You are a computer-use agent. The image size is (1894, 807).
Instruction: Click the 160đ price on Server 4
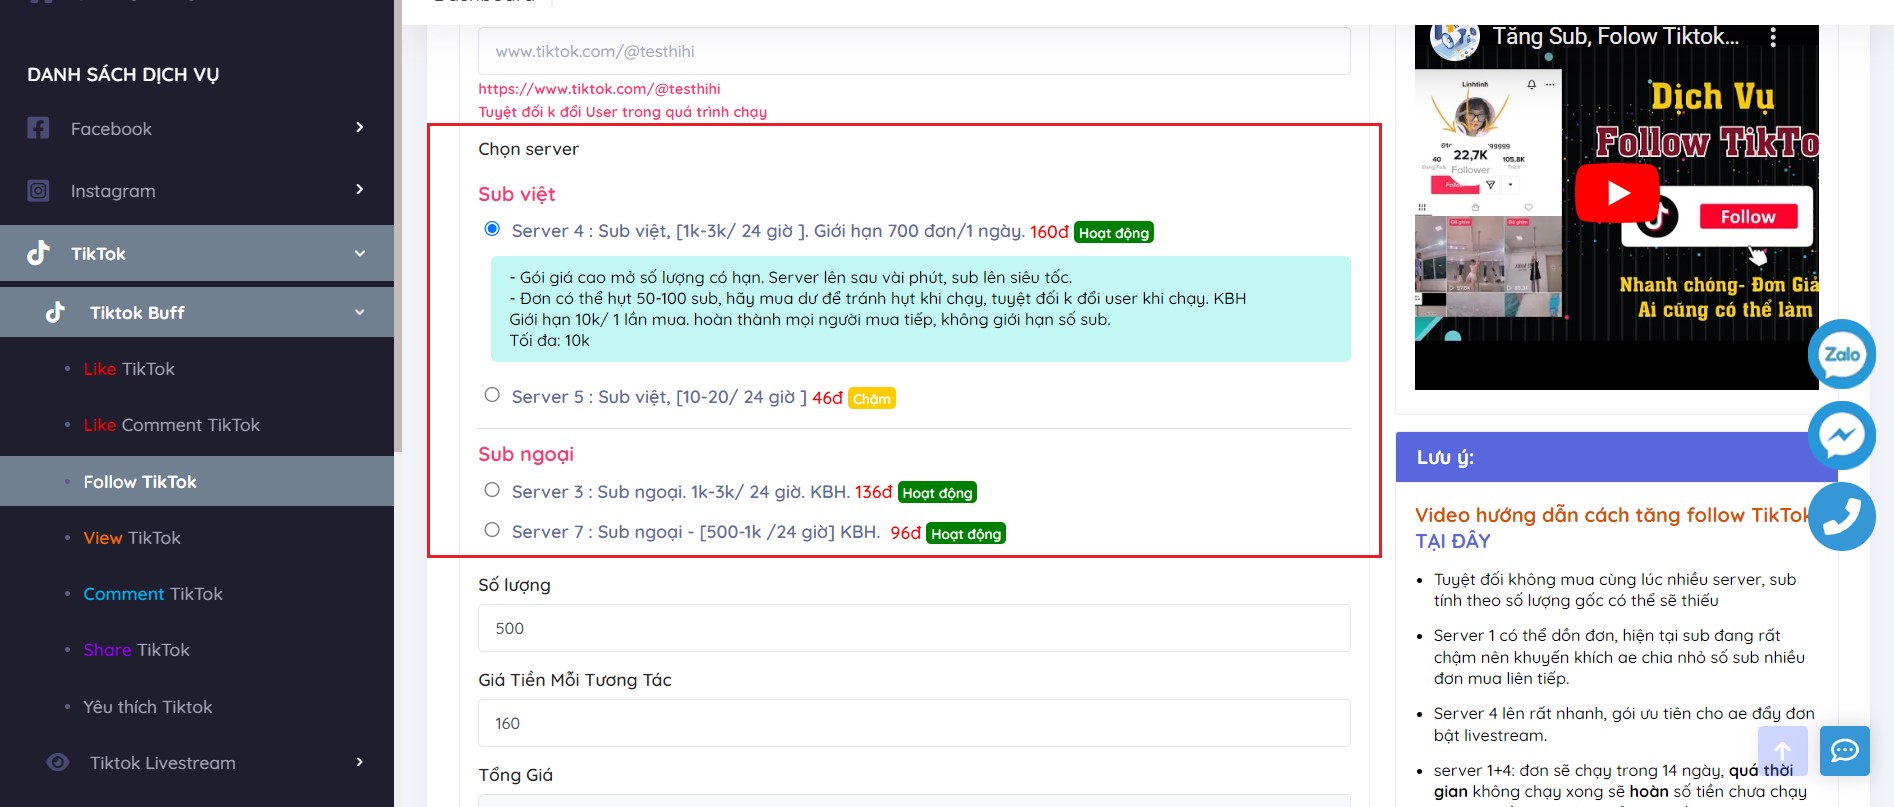1049,232
